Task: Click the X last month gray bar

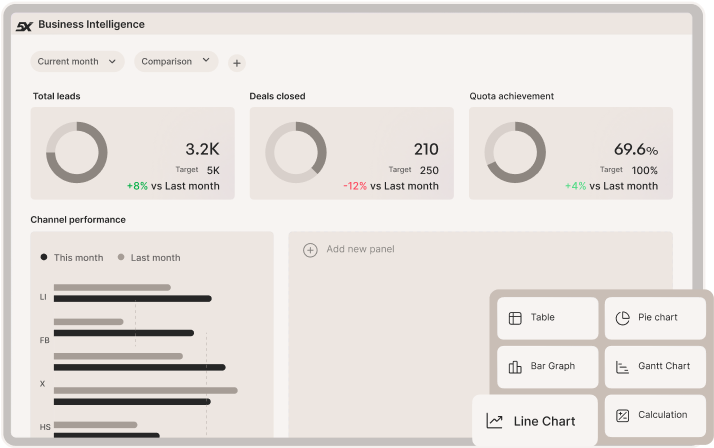Action: point(146,390)
